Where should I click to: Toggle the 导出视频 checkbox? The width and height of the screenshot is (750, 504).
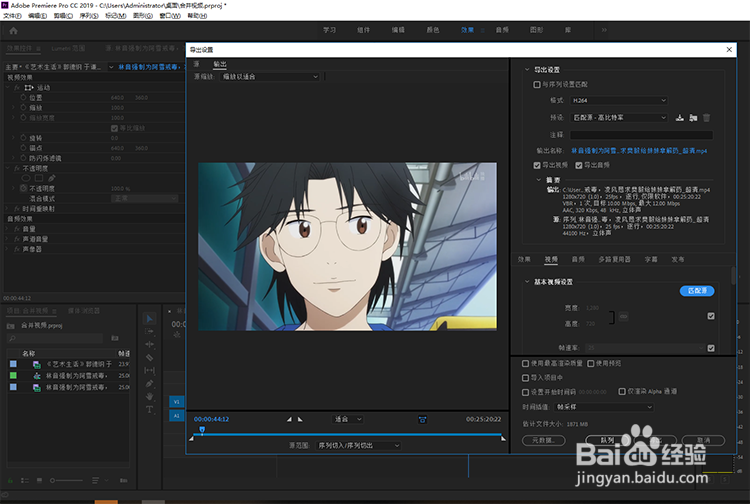(537, 165)
